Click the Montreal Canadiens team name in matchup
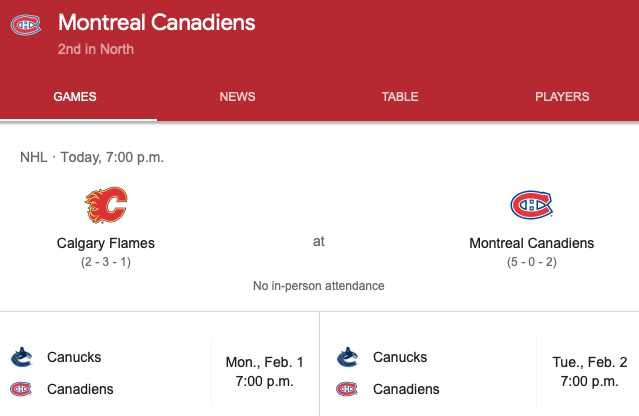Viewport: 639px width, 416px height. tap(531, 243)
